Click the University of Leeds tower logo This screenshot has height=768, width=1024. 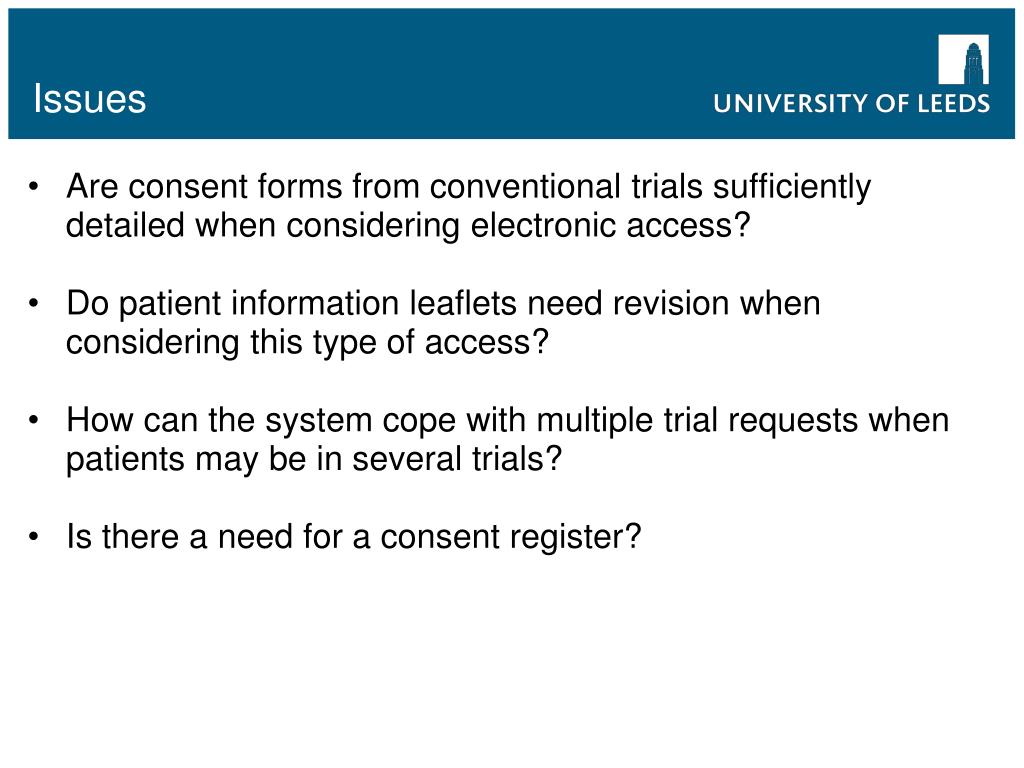[x=963, y=59]
